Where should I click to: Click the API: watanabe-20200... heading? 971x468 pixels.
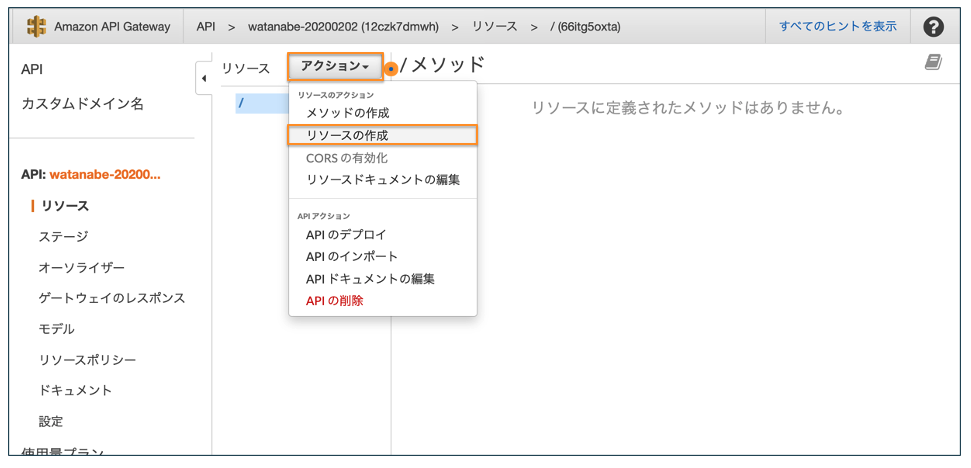click(x=91, y=175)
